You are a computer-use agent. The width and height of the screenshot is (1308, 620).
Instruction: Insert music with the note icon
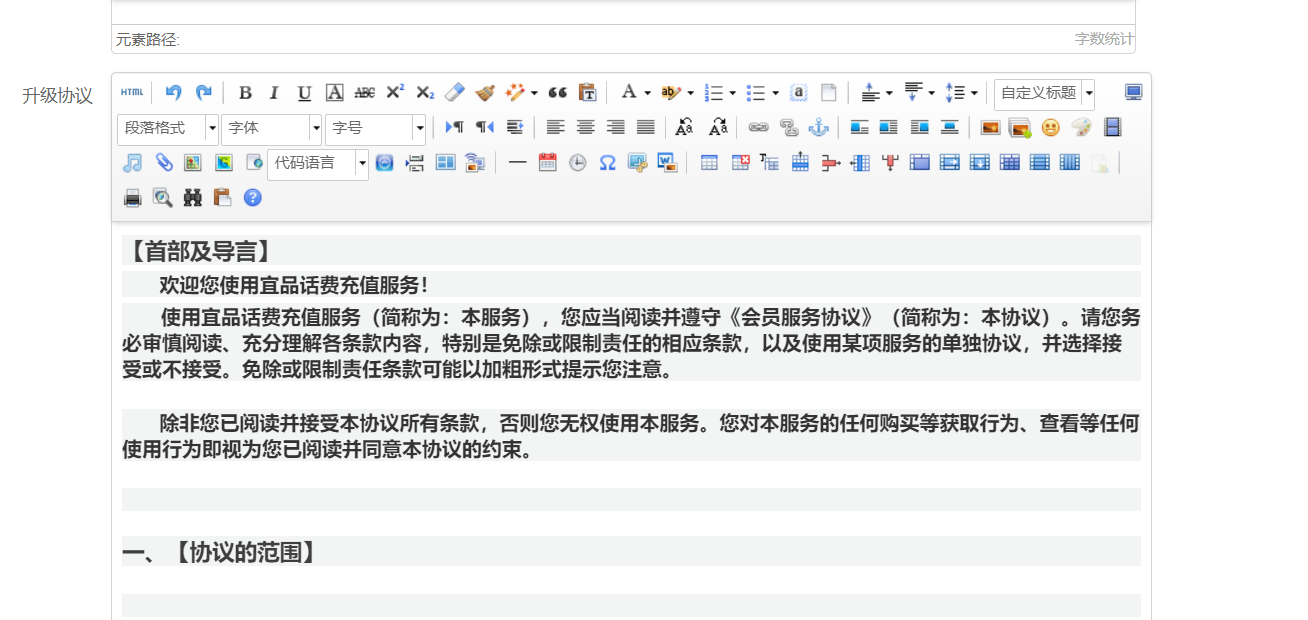pos(132,163)
